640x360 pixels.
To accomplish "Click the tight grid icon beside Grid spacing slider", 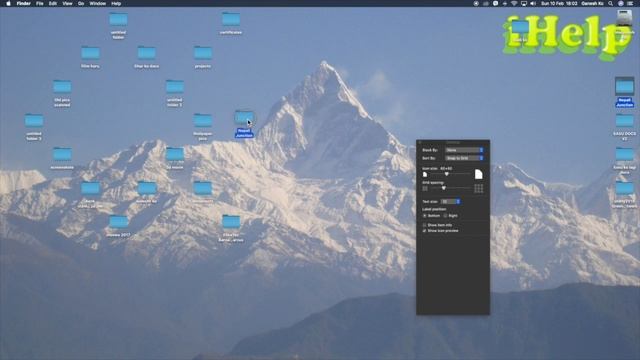I will (425, 189).
